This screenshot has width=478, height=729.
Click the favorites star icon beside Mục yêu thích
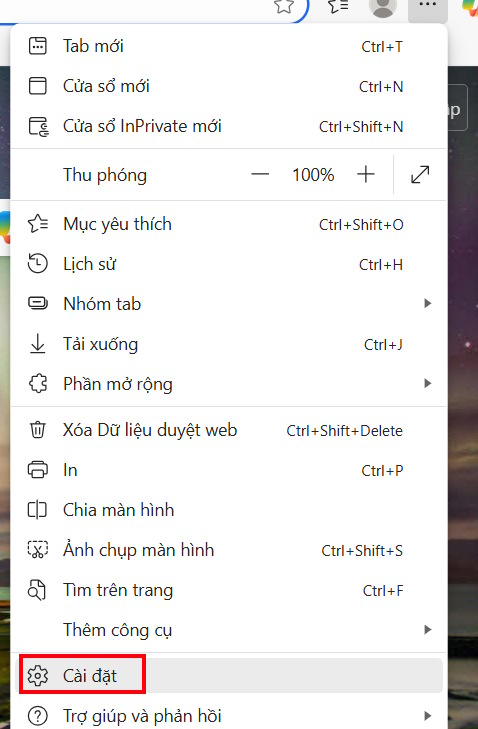pyautogui.click(x=38, y=224)
